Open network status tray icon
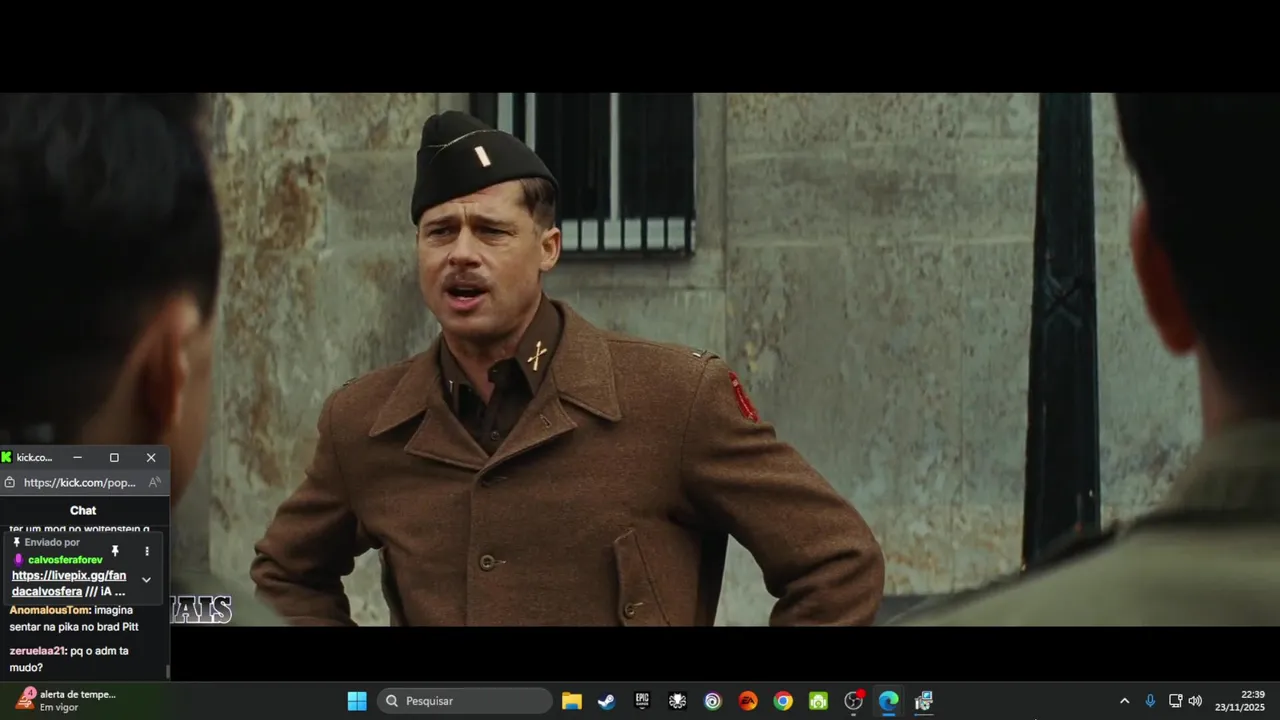1280x720 pixels. click(1176, 701)
